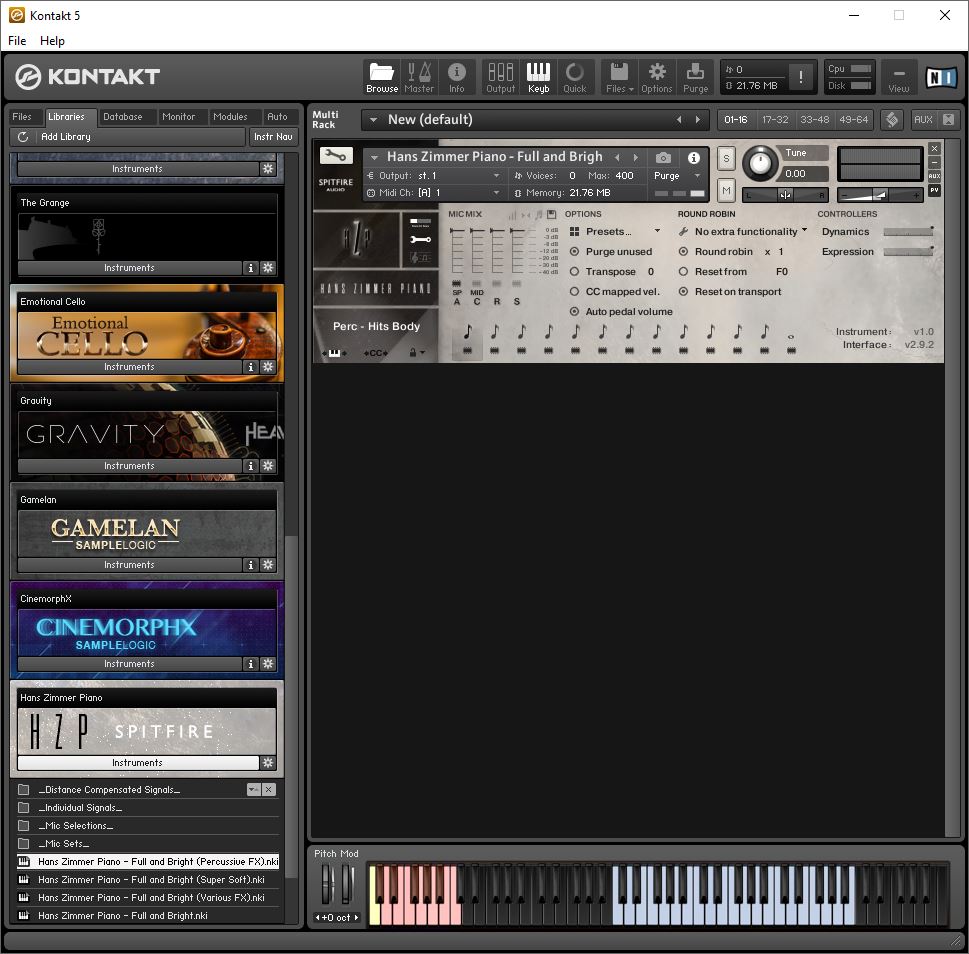Toggle the on-screen Keyb keyboard

pyautogui.click(x=538, y=77)
